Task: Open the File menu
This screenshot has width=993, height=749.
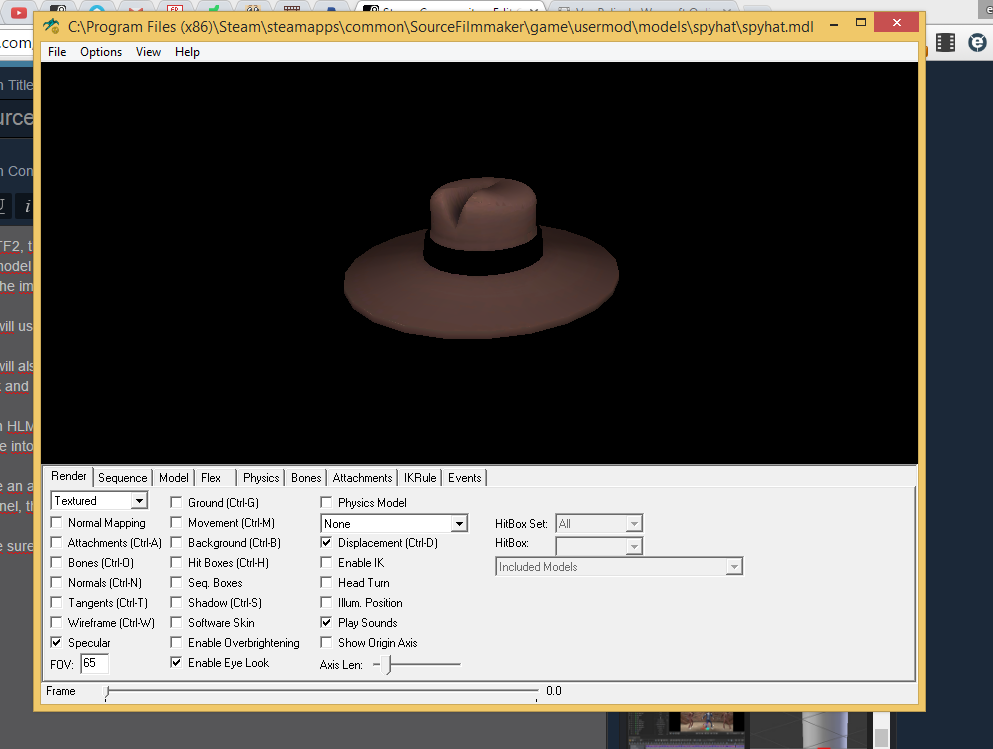Action: point(57,52)
